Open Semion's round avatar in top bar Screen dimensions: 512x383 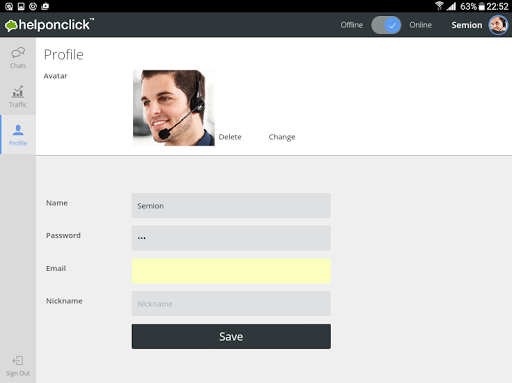click(498, 25)
